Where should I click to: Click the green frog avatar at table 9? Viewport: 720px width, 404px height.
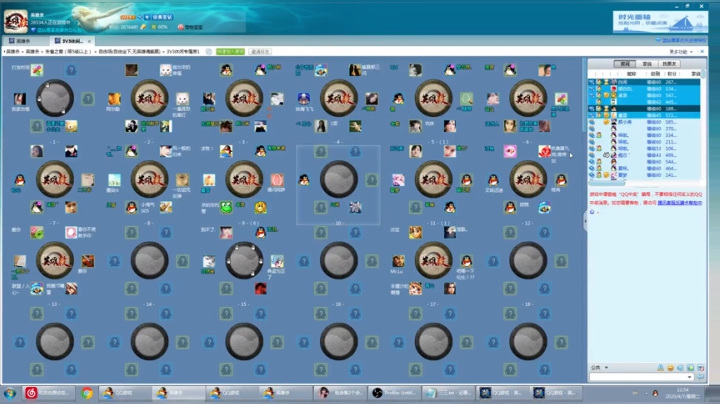(x=226, y=208)
